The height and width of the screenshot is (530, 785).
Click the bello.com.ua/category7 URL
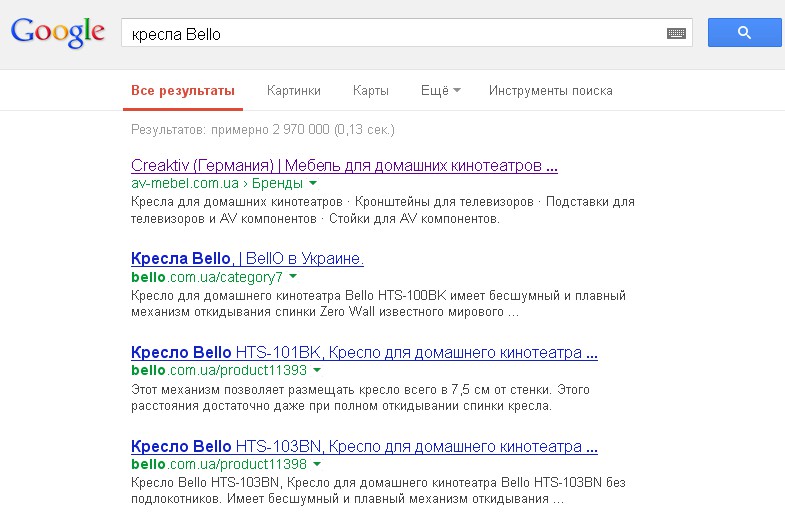[207, 277]
